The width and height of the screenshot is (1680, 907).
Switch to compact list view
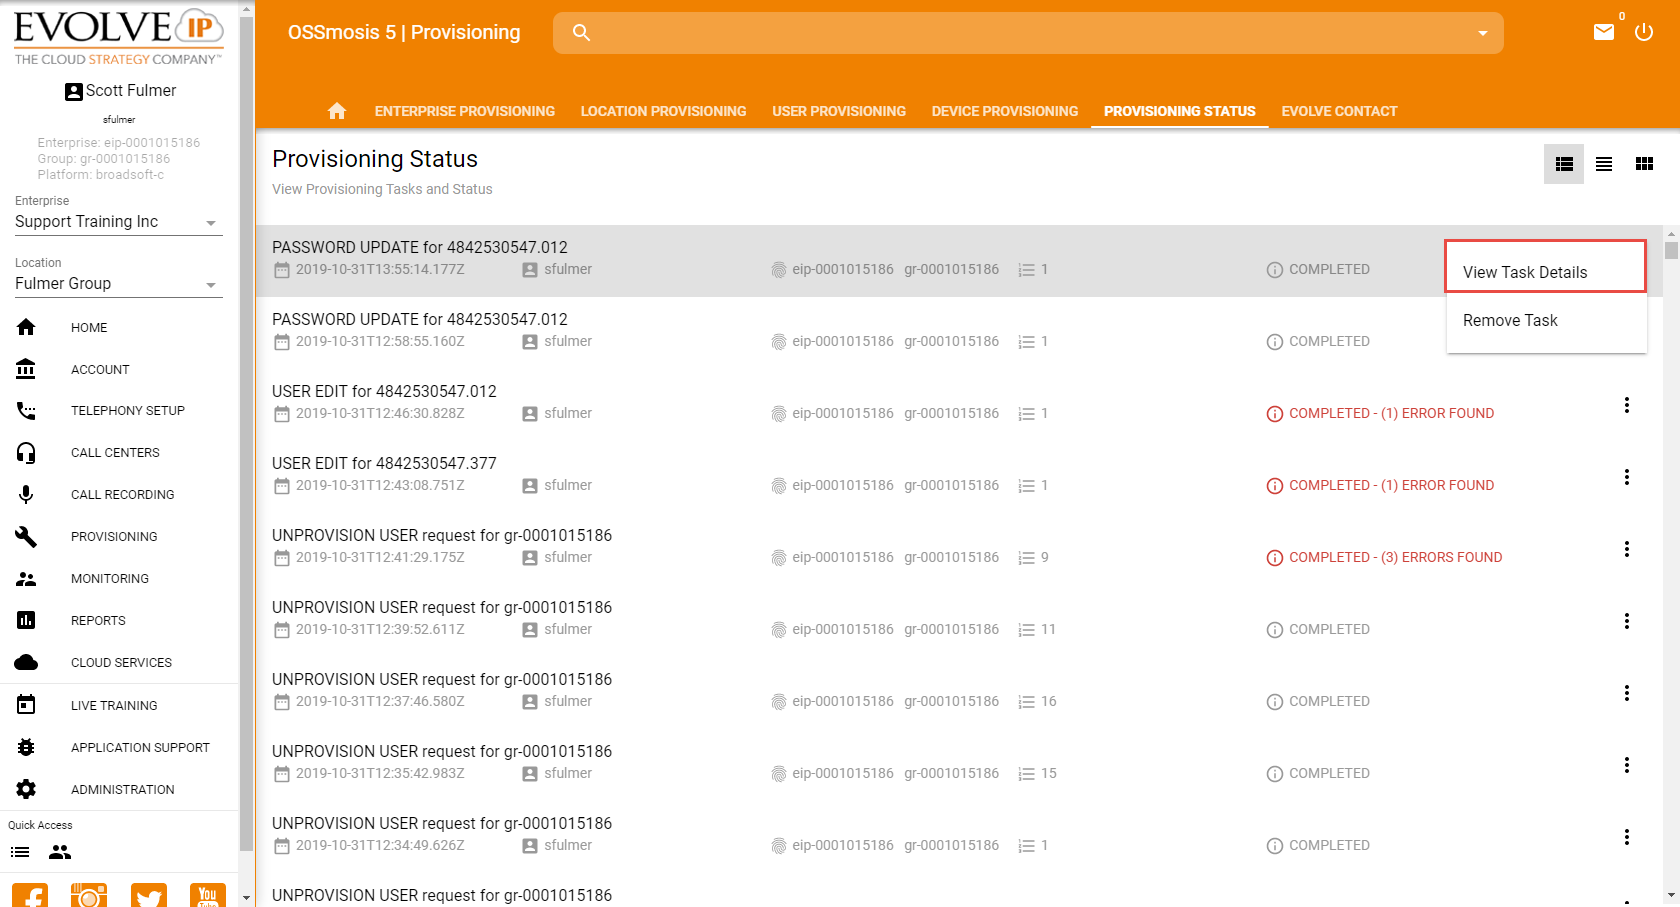[1604, 164]
